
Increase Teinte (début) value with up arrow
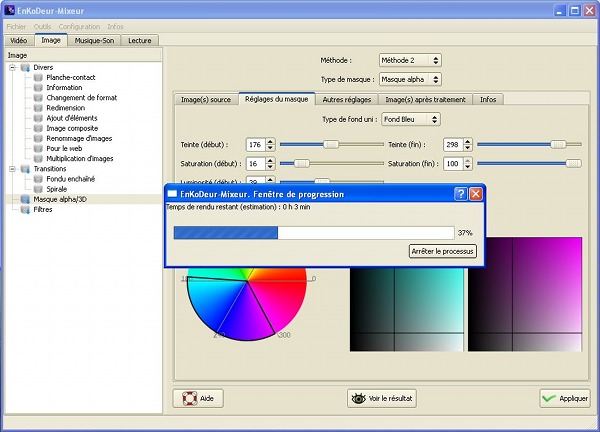click(270, 141)
